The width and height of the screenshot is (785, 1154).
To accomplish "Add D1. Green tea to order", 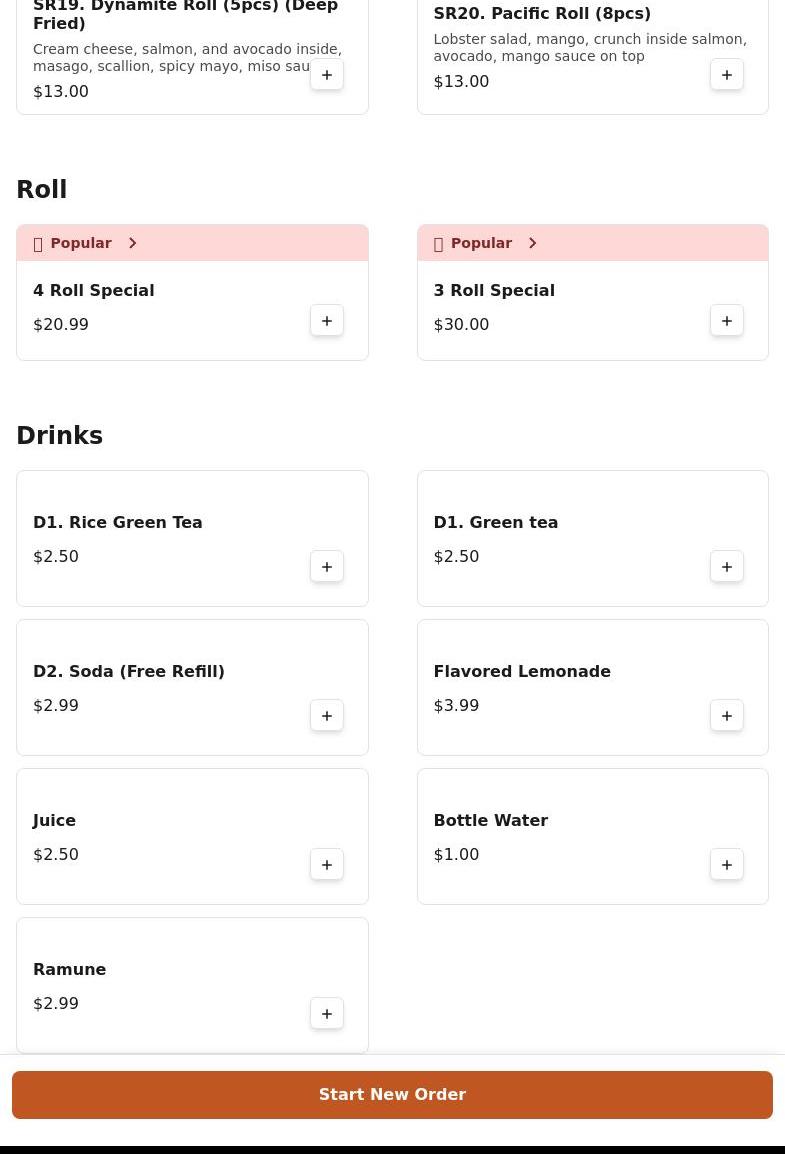I will 727,567.
